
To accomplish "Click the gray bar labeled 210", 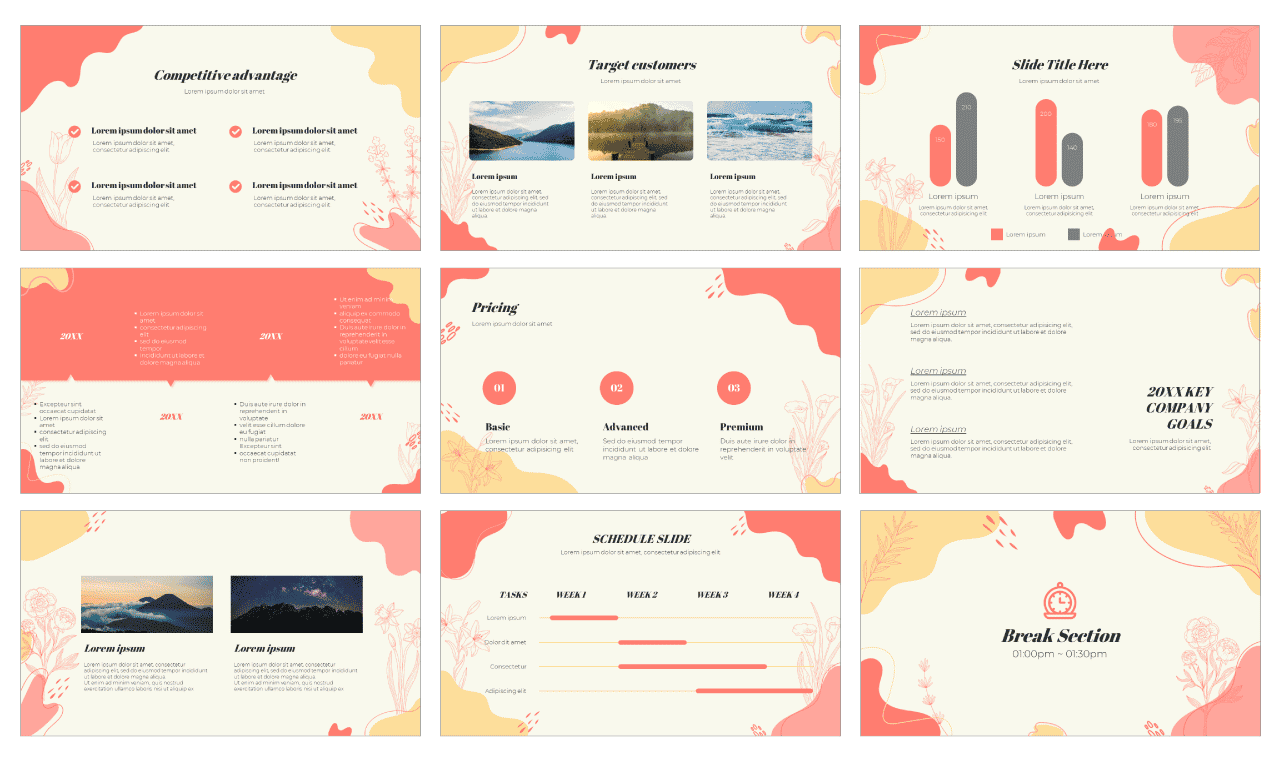I will [966, 139].
